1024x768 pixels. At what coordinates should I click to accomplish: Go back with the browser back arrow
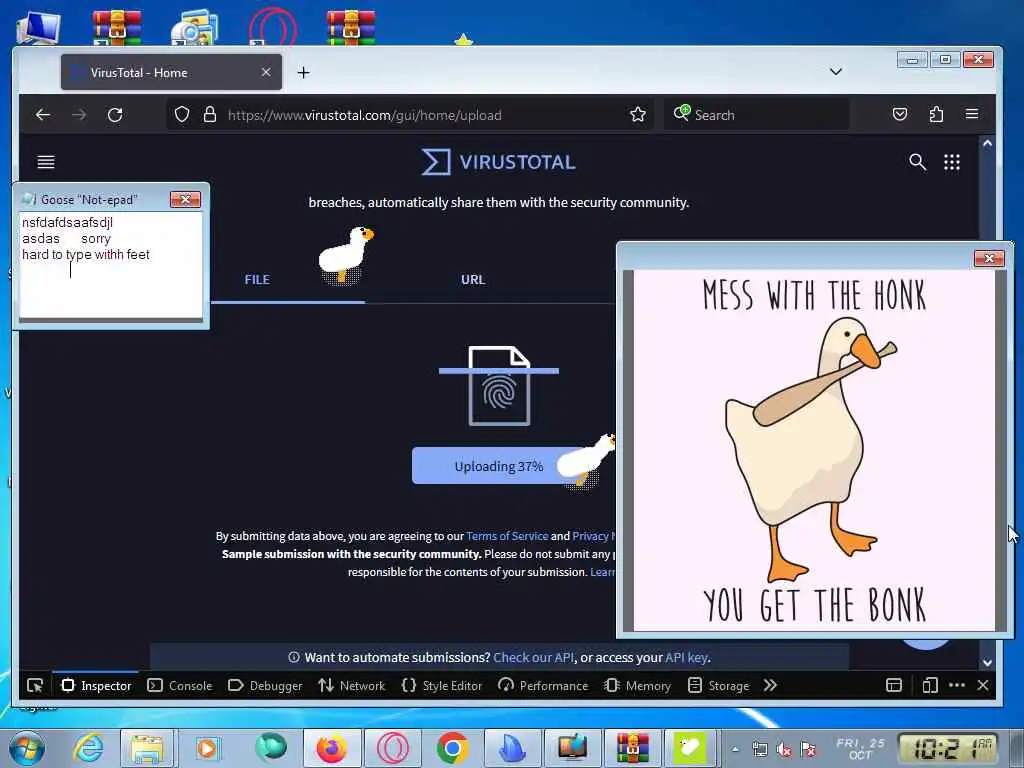tap(43, 115)
